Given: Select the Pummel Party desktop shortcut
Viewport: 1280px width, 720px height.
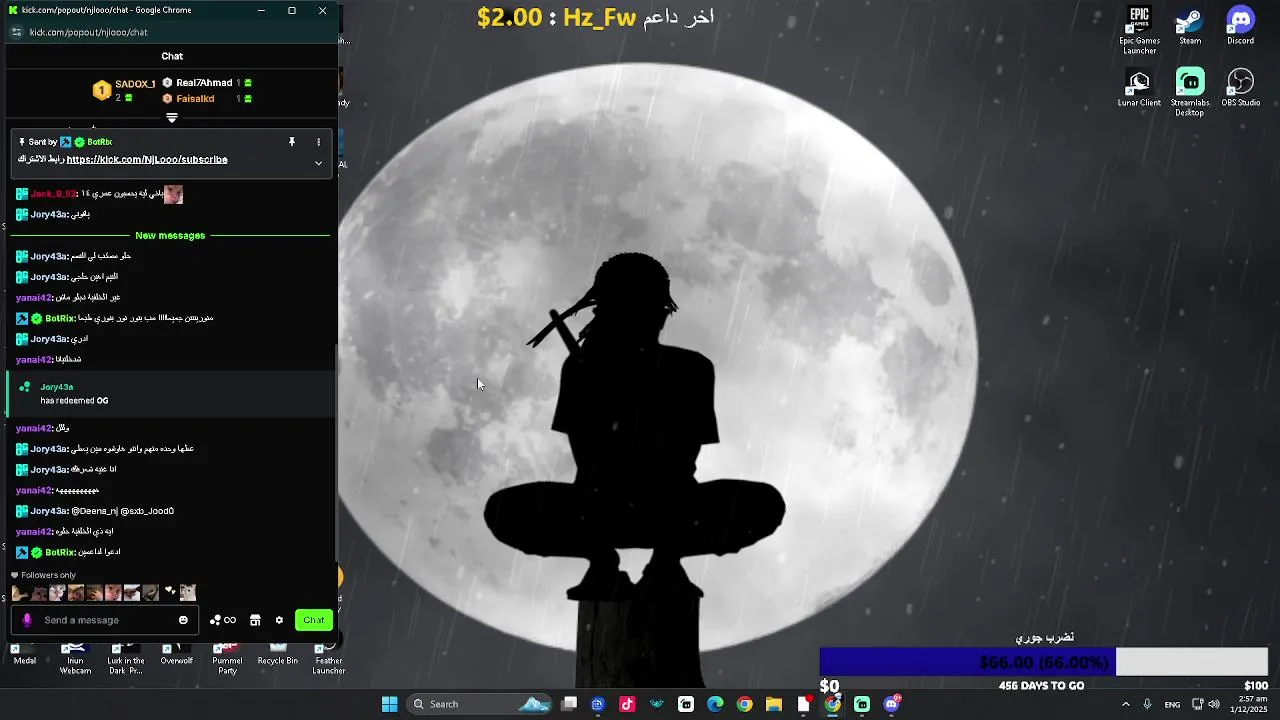Looking at the screenshot, I should [x=227, y=660].
